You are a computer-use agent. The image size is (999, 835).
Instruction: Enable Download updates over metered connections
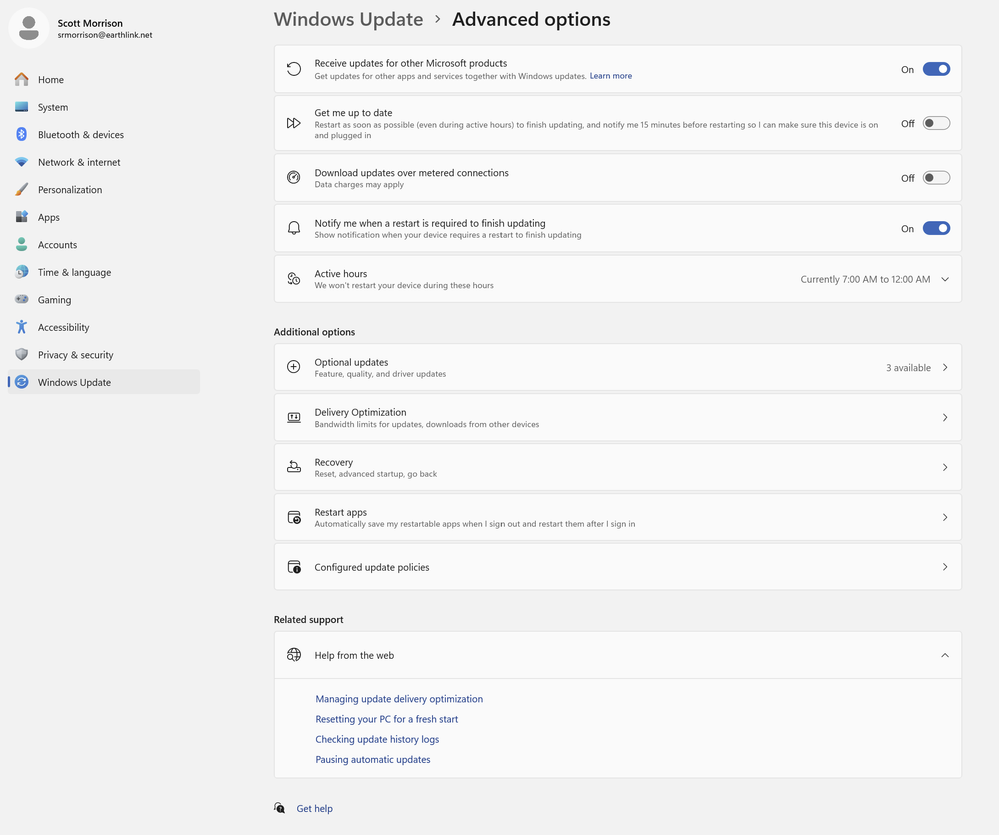pos(936,178)
